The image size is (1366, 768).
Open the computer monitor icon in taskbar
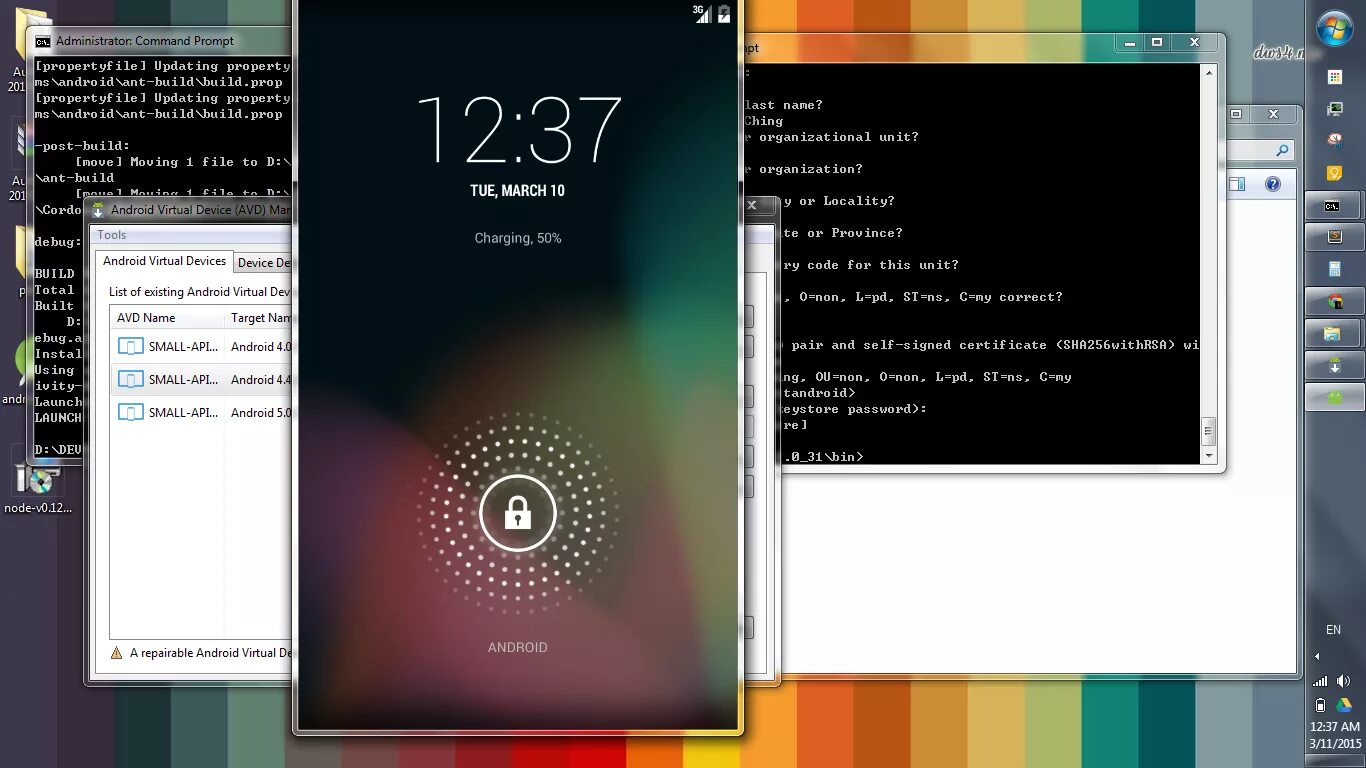(x=1334, y=109)
